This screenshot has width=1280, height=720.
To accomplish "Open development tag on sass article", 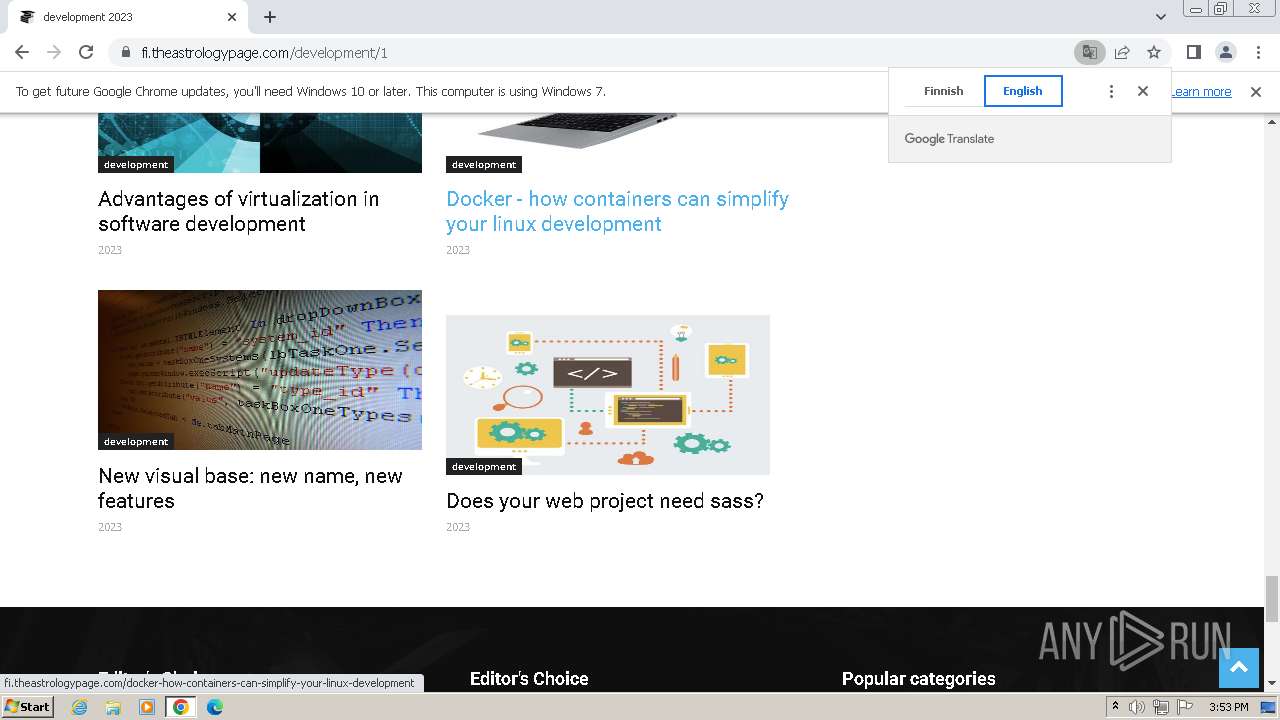I will click(484, 467).
